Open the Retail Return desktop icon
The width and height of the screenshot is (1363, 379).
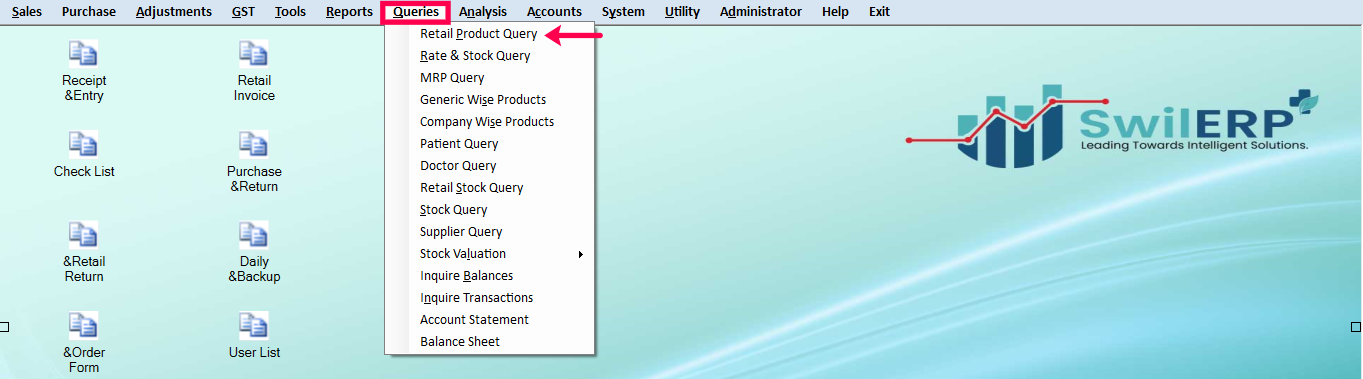84,253
